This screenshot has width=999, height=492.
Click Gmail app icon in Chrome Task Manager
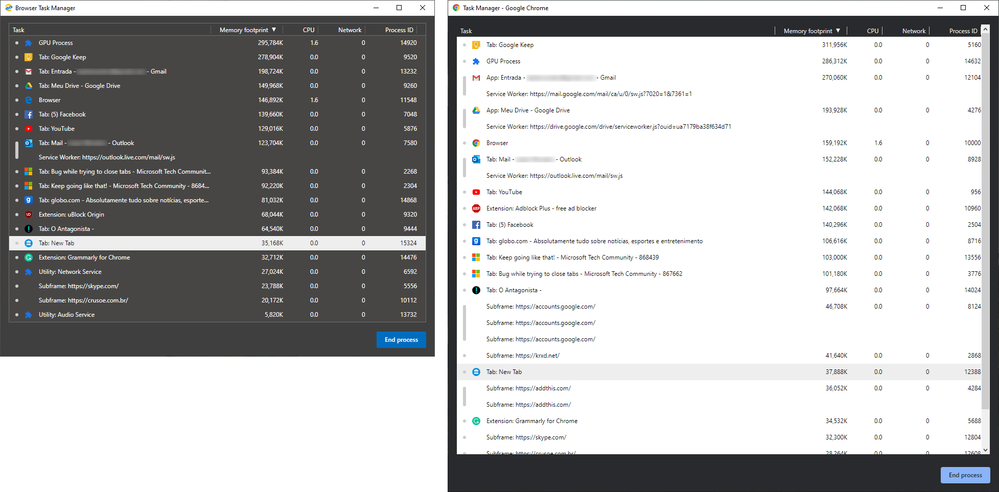click(x=476, y=78)
